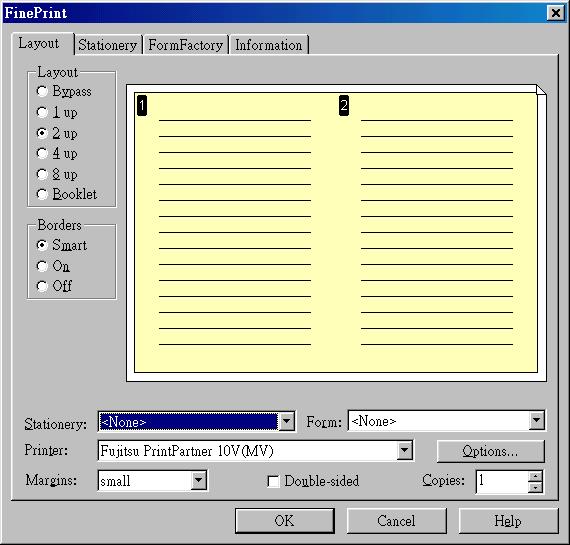Click the Options... button

pyautogui.click(x=490, y=451)
